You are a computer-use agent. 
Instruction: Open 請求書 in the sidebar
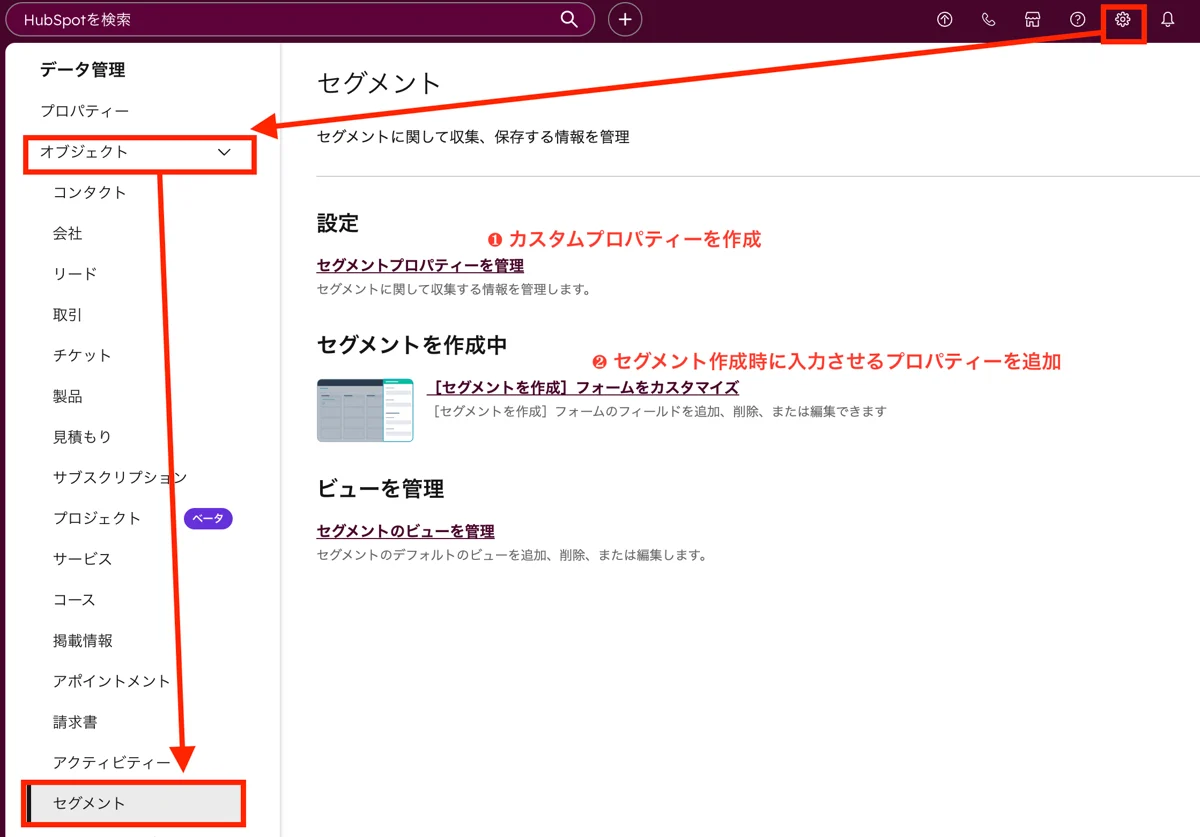pos(77,721)
